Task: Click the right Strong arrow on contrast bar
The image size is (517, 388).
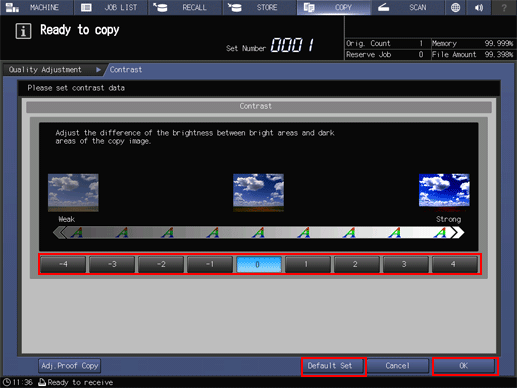Action: tap(458, 232)
